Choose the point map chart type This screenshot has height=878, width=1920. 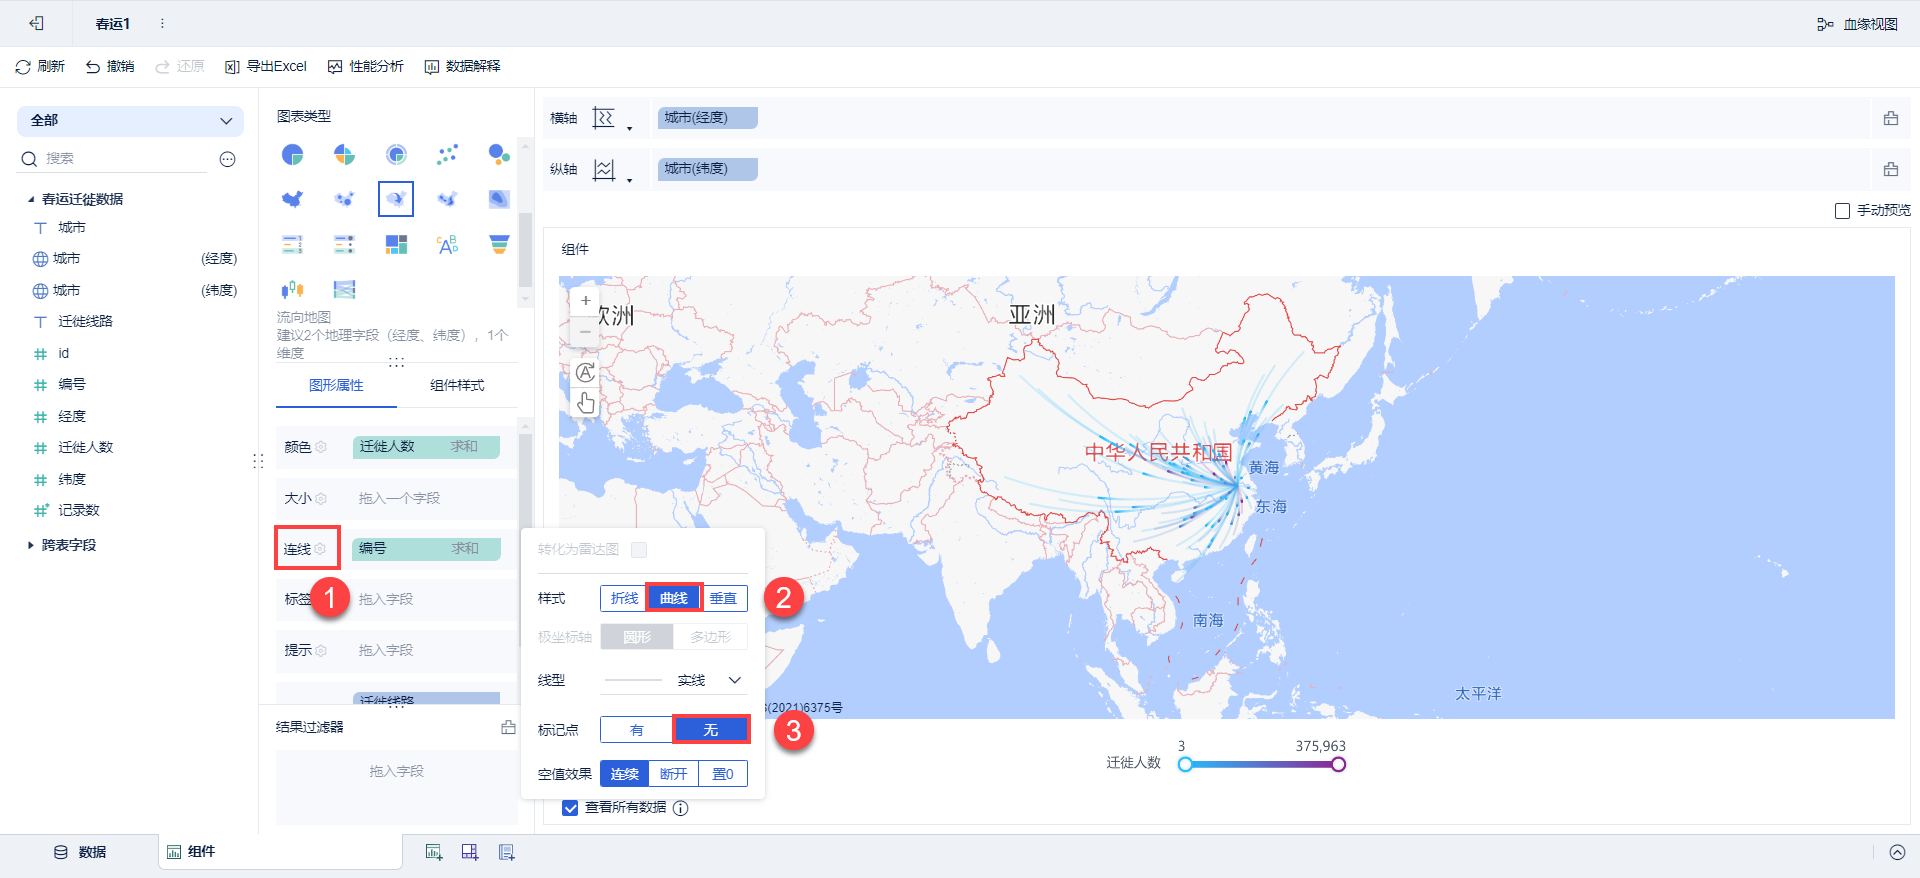344,199
